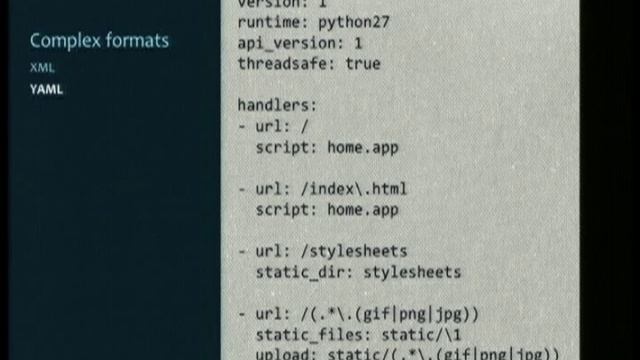
Task: Click the url line with gif|png|jpg pattern
Action: tap(358, 314)
